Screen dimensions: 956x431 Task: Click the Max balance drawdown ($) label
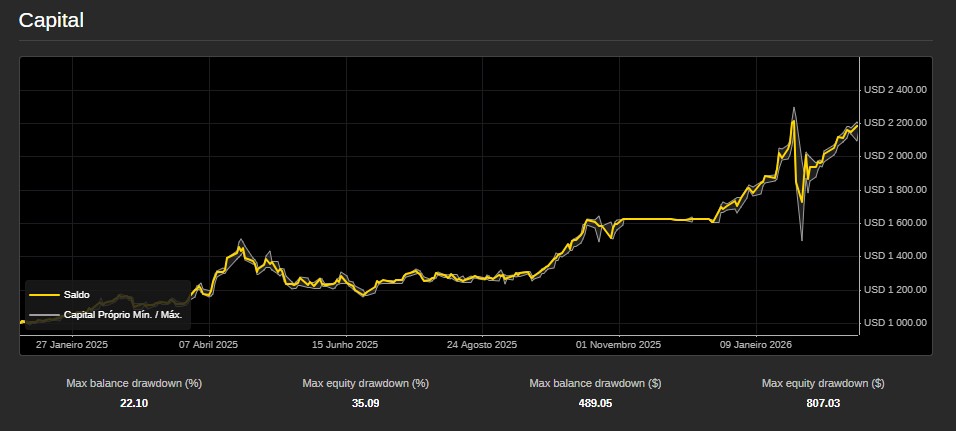[x=595, y=383]
